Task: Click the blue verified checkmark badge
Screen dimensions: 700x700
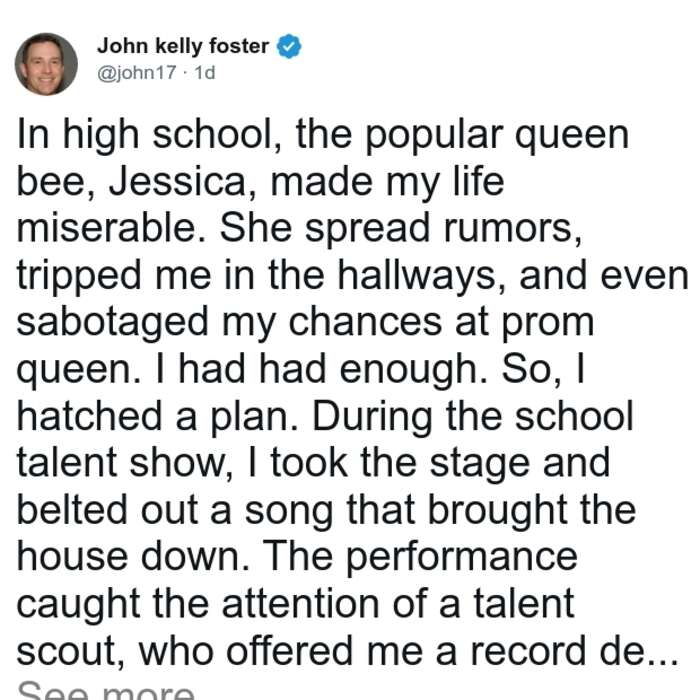Action: 289,46
